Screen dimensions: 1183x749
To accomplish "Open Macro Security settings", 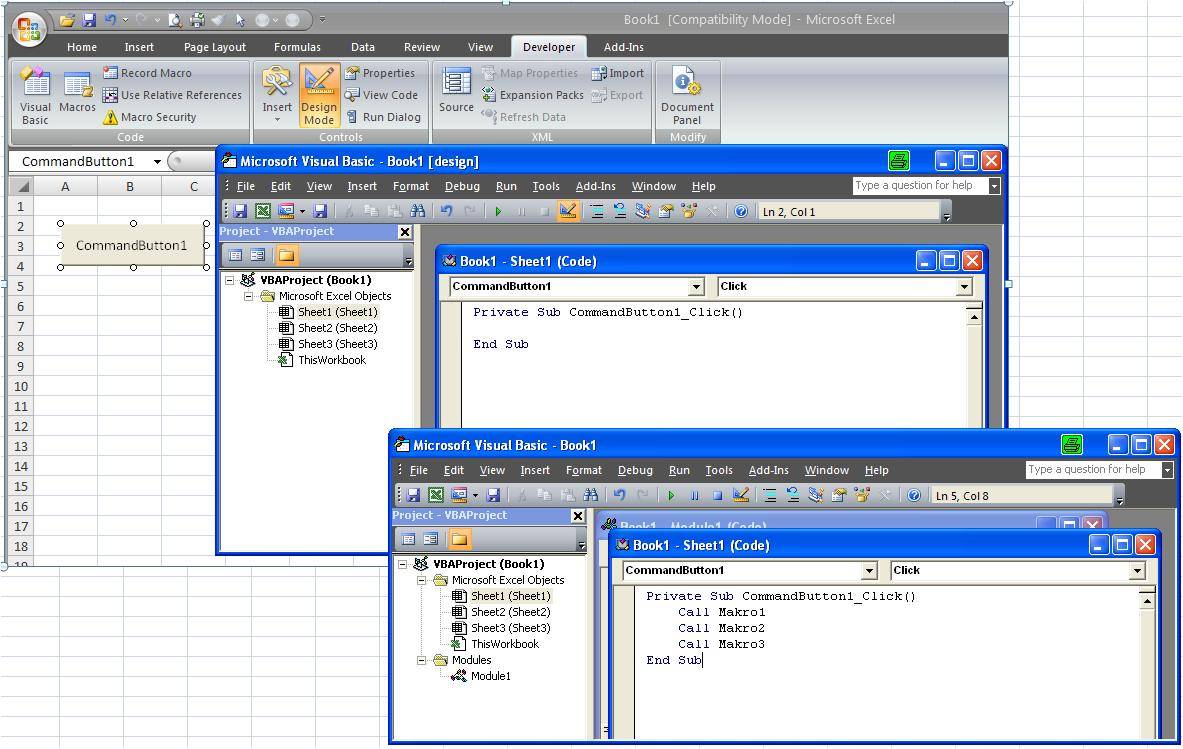I will [149, 117].
